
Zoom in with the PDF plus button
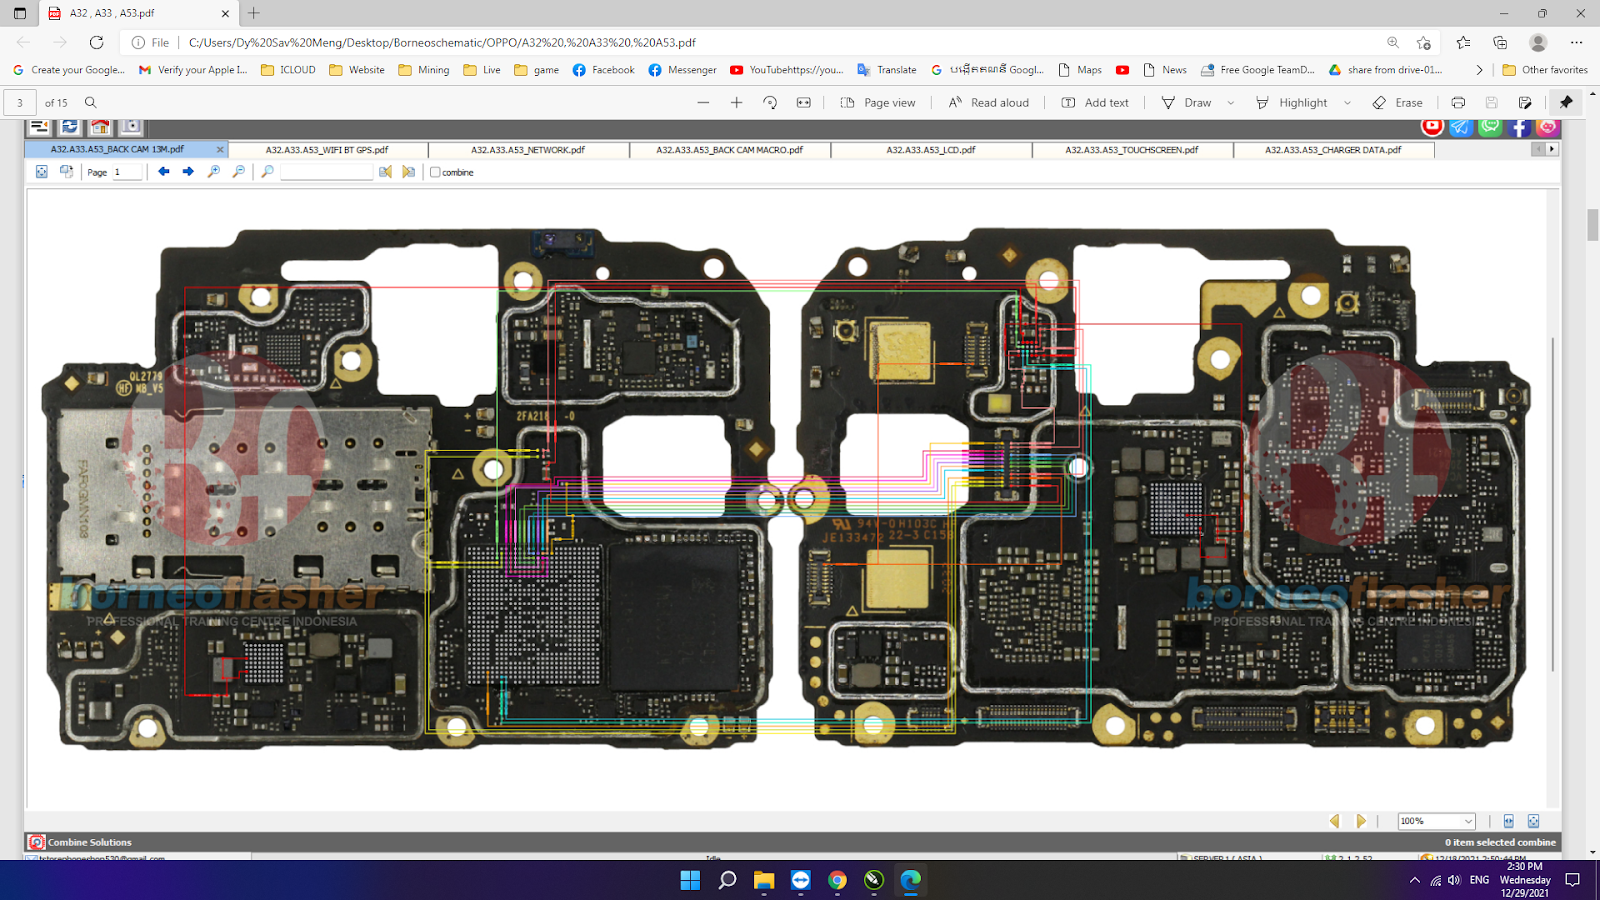tap(737, 103)
